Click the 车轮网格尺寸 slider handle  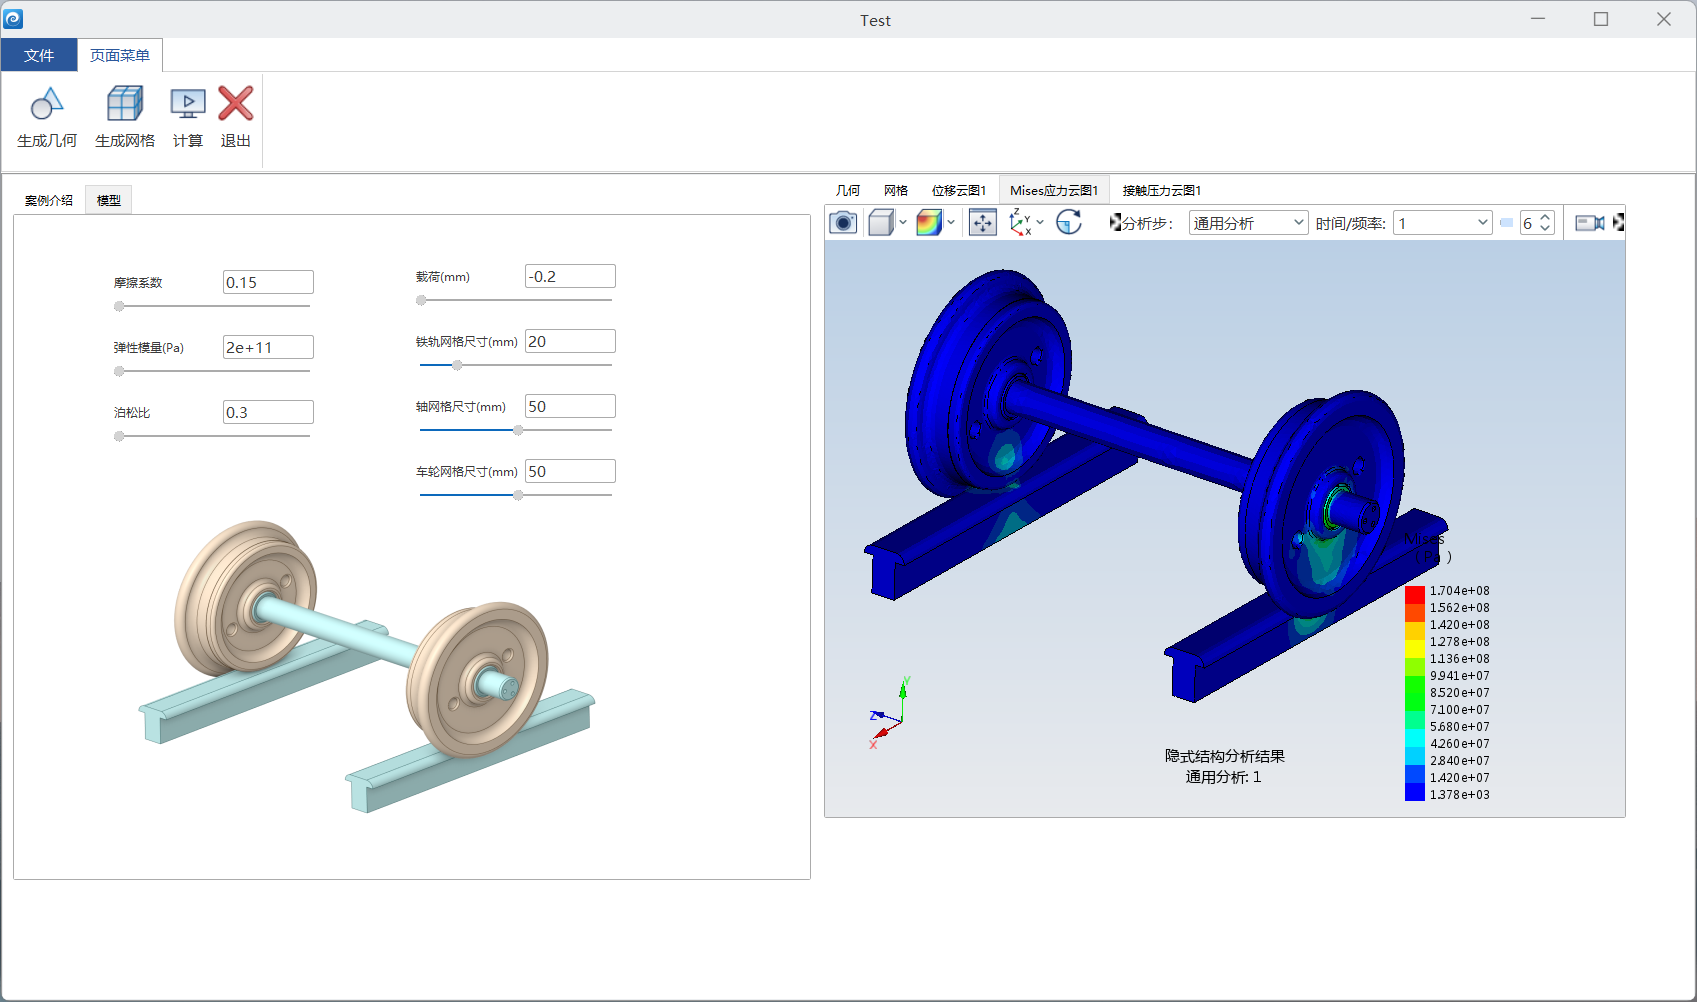pyautogui.click(x=518, y=495)
